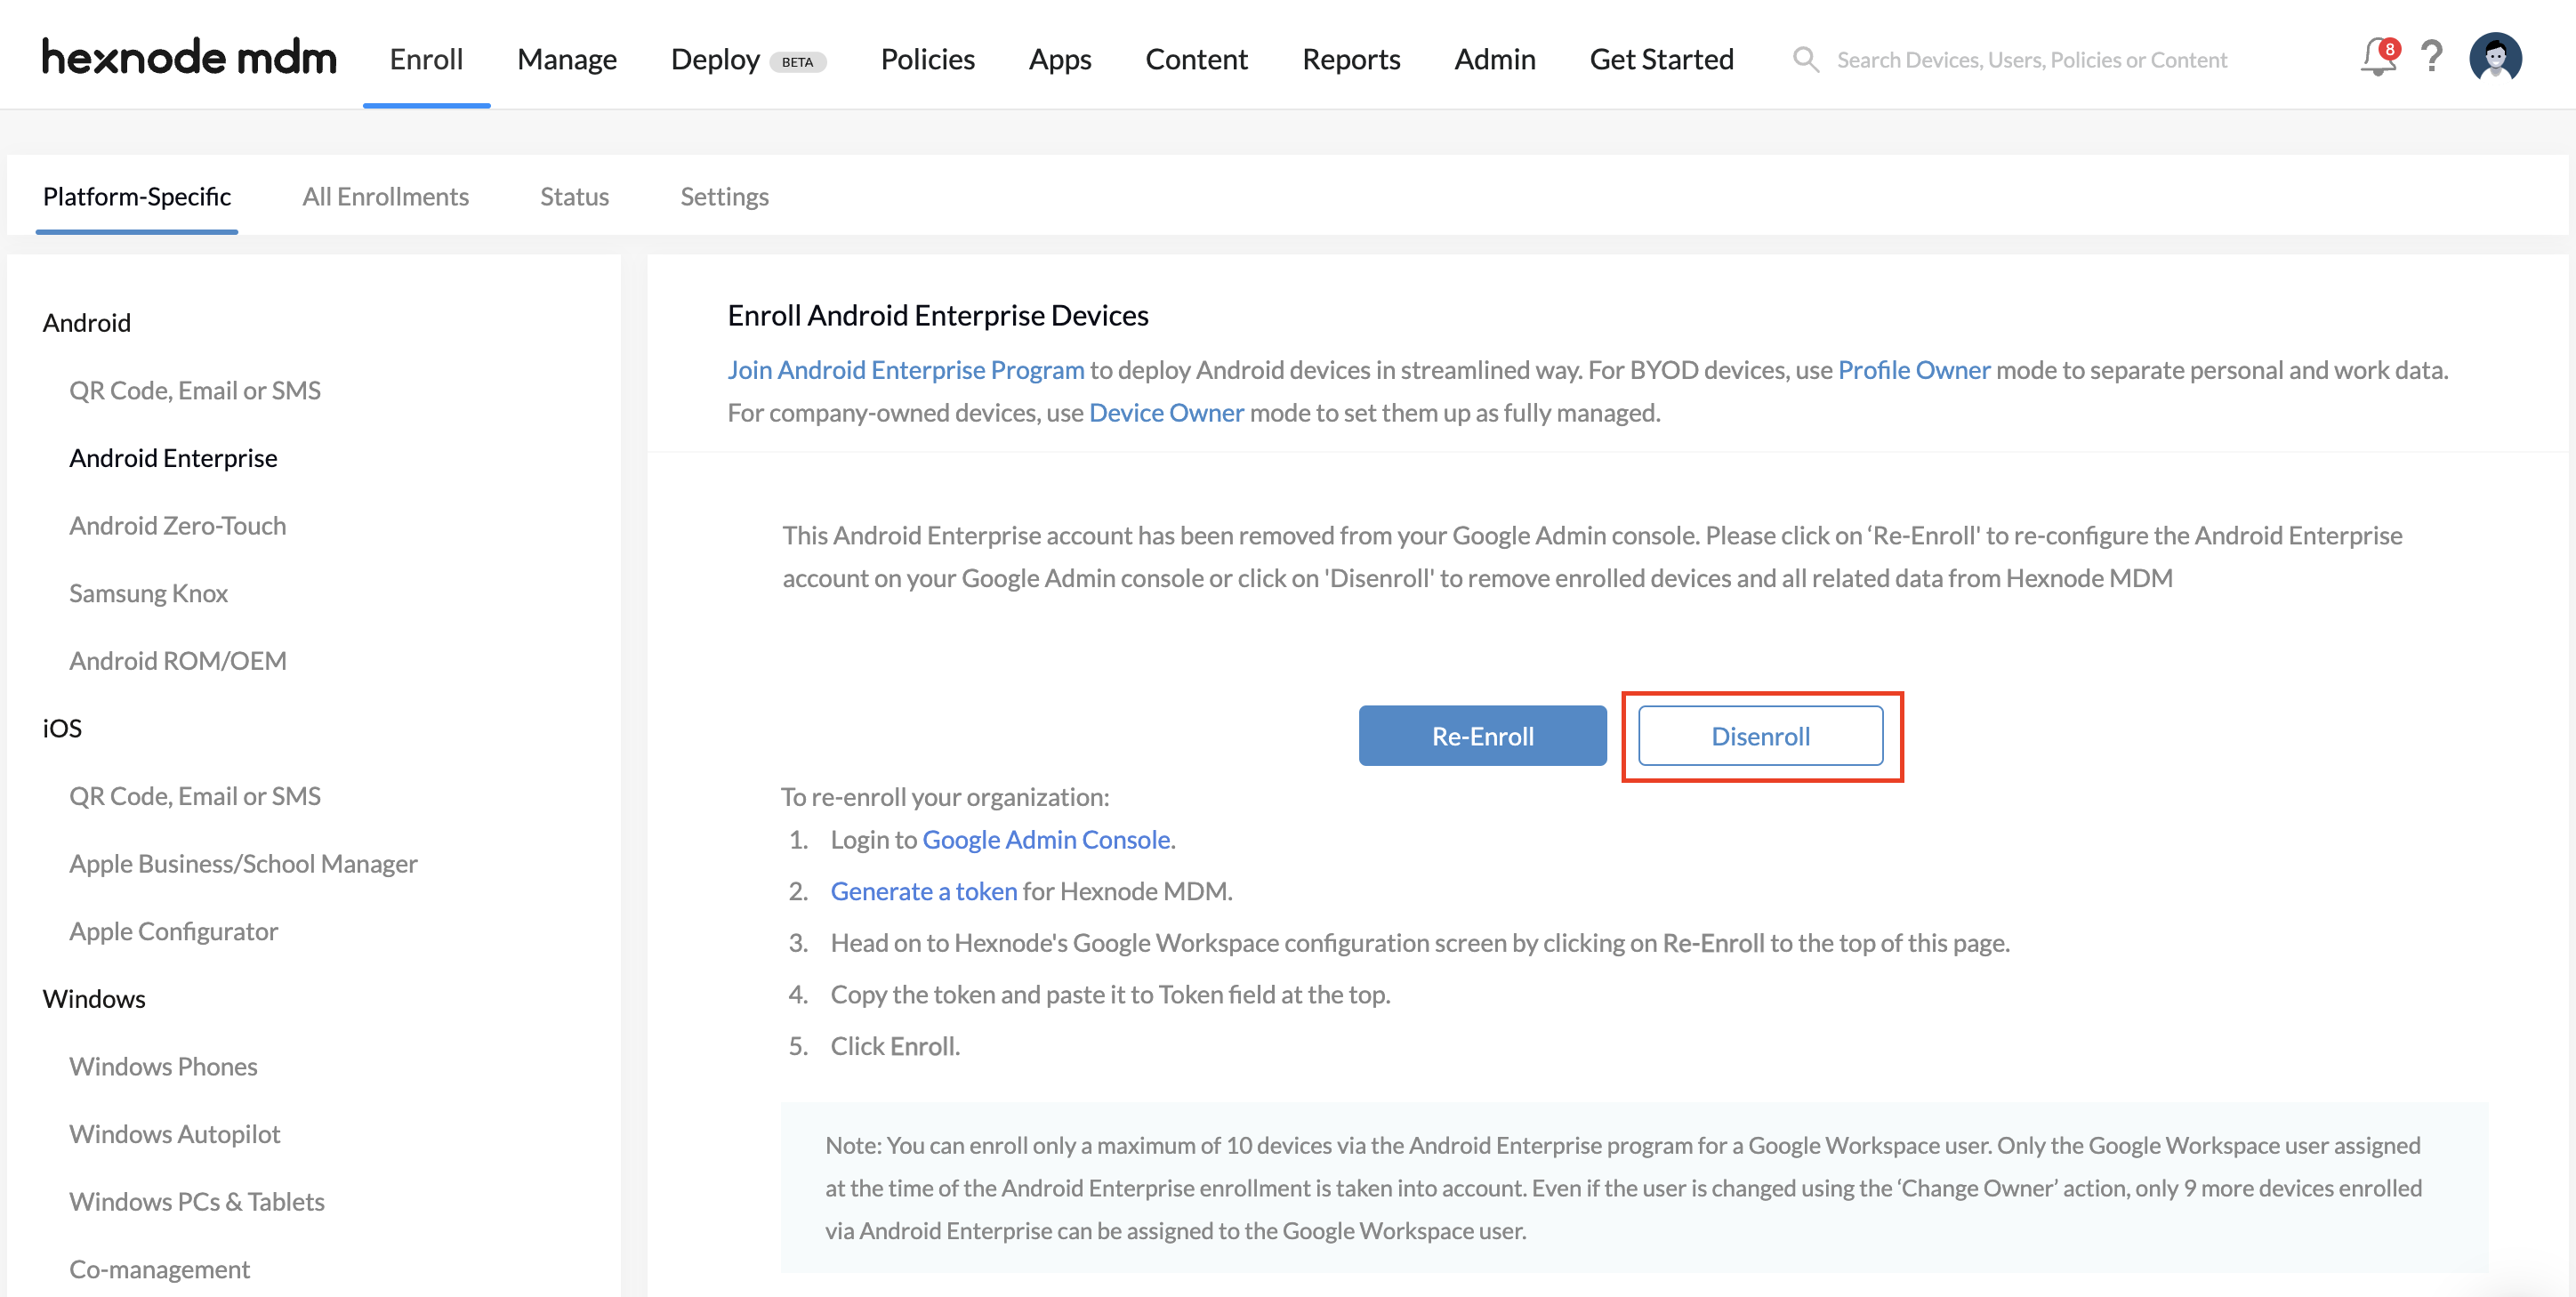Viewport: 2576px width, 1297px height.
Task: Open the Policies menu
Action: click(927, 59)
